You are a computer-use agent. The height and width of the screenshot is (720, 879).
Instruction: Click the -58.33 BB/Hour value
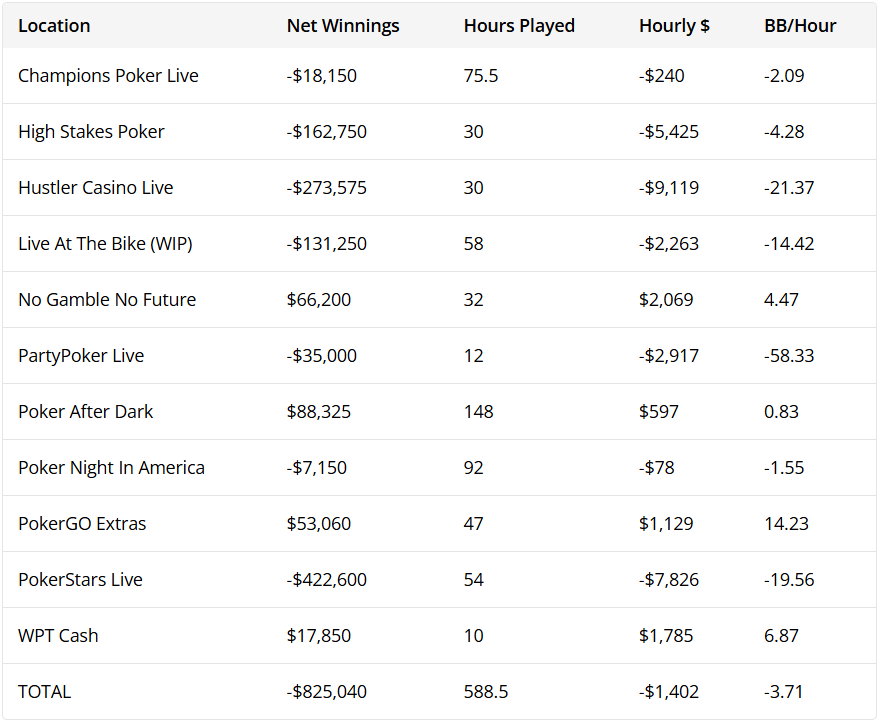click(790, 356)
